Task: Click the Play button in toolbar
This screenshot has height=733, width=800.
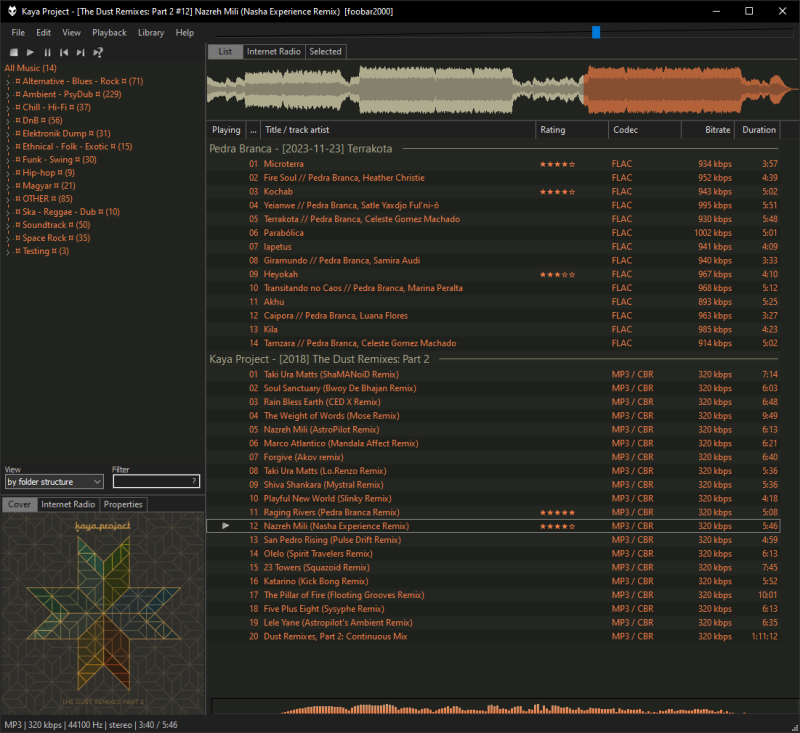Action: [30, 52]
